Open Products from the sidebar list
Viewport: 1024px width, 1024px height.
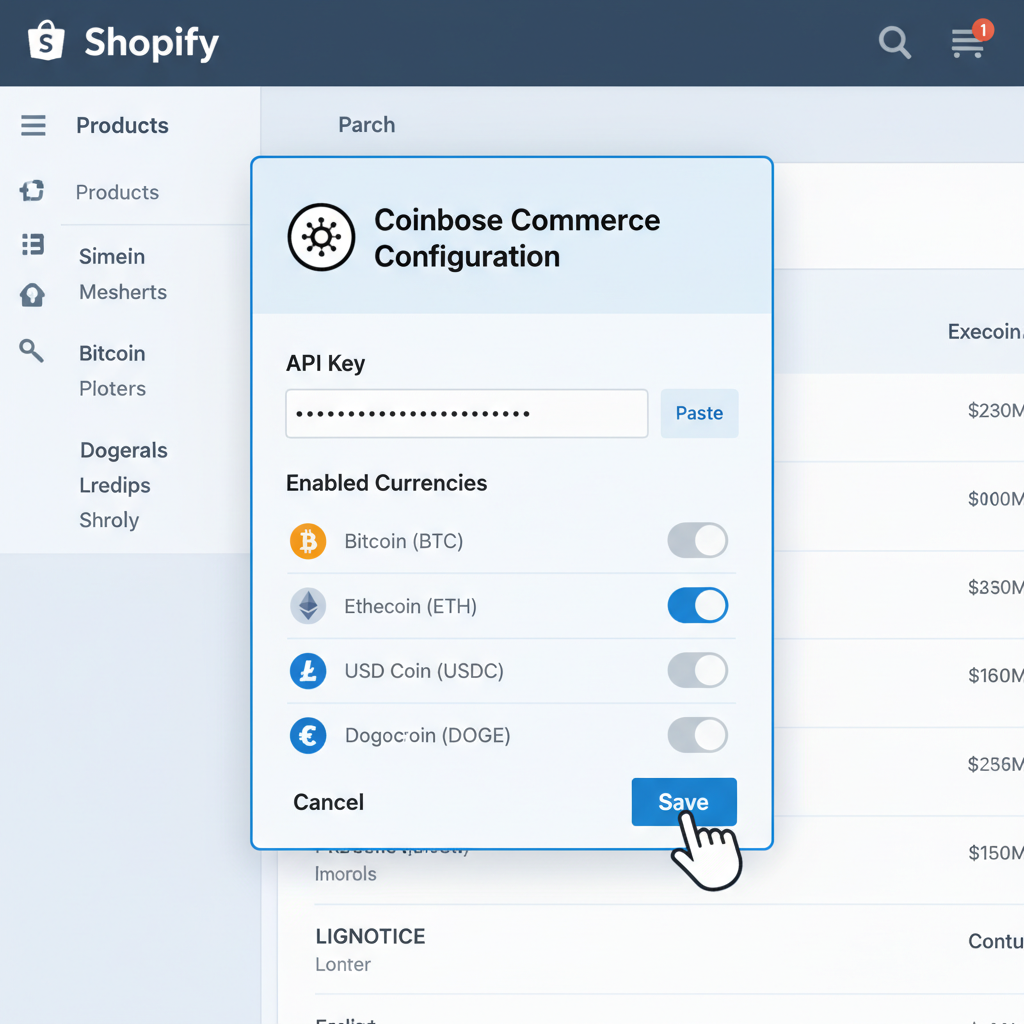pyautogui.click(x=118, y=192)
